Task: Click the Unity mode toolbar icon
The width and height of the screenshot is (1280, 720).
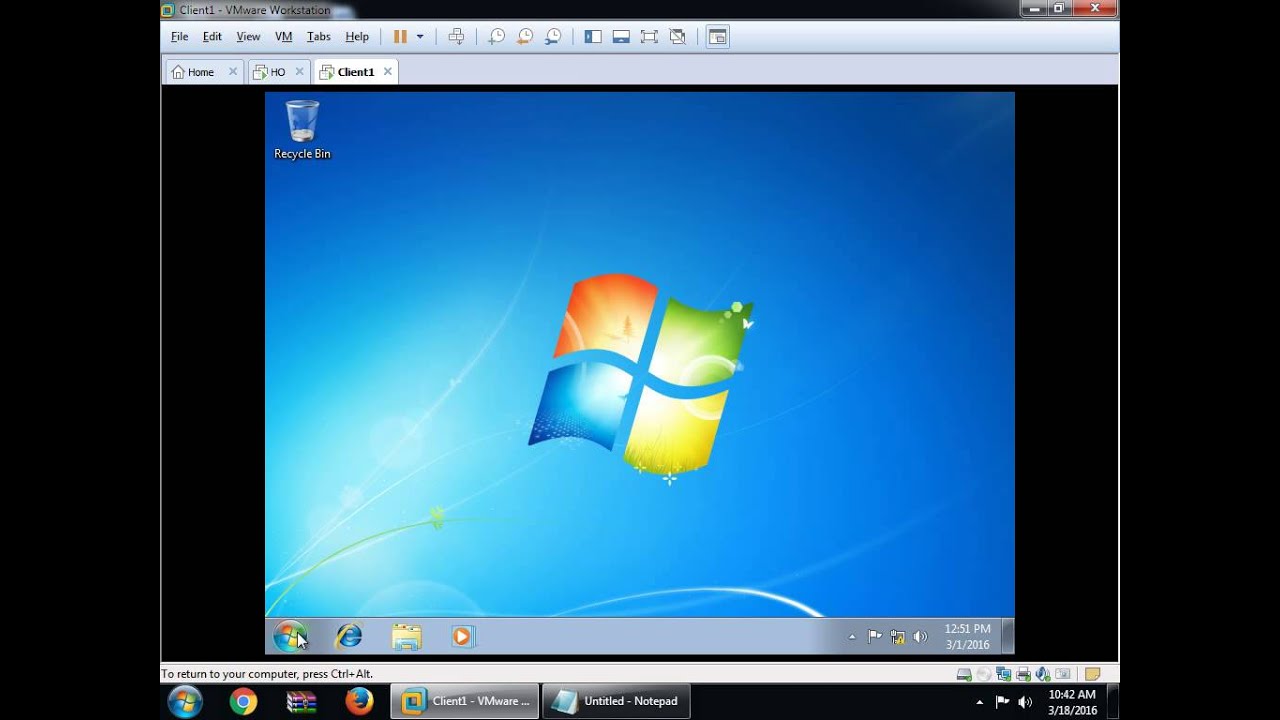Action: (x=677, y=36)
